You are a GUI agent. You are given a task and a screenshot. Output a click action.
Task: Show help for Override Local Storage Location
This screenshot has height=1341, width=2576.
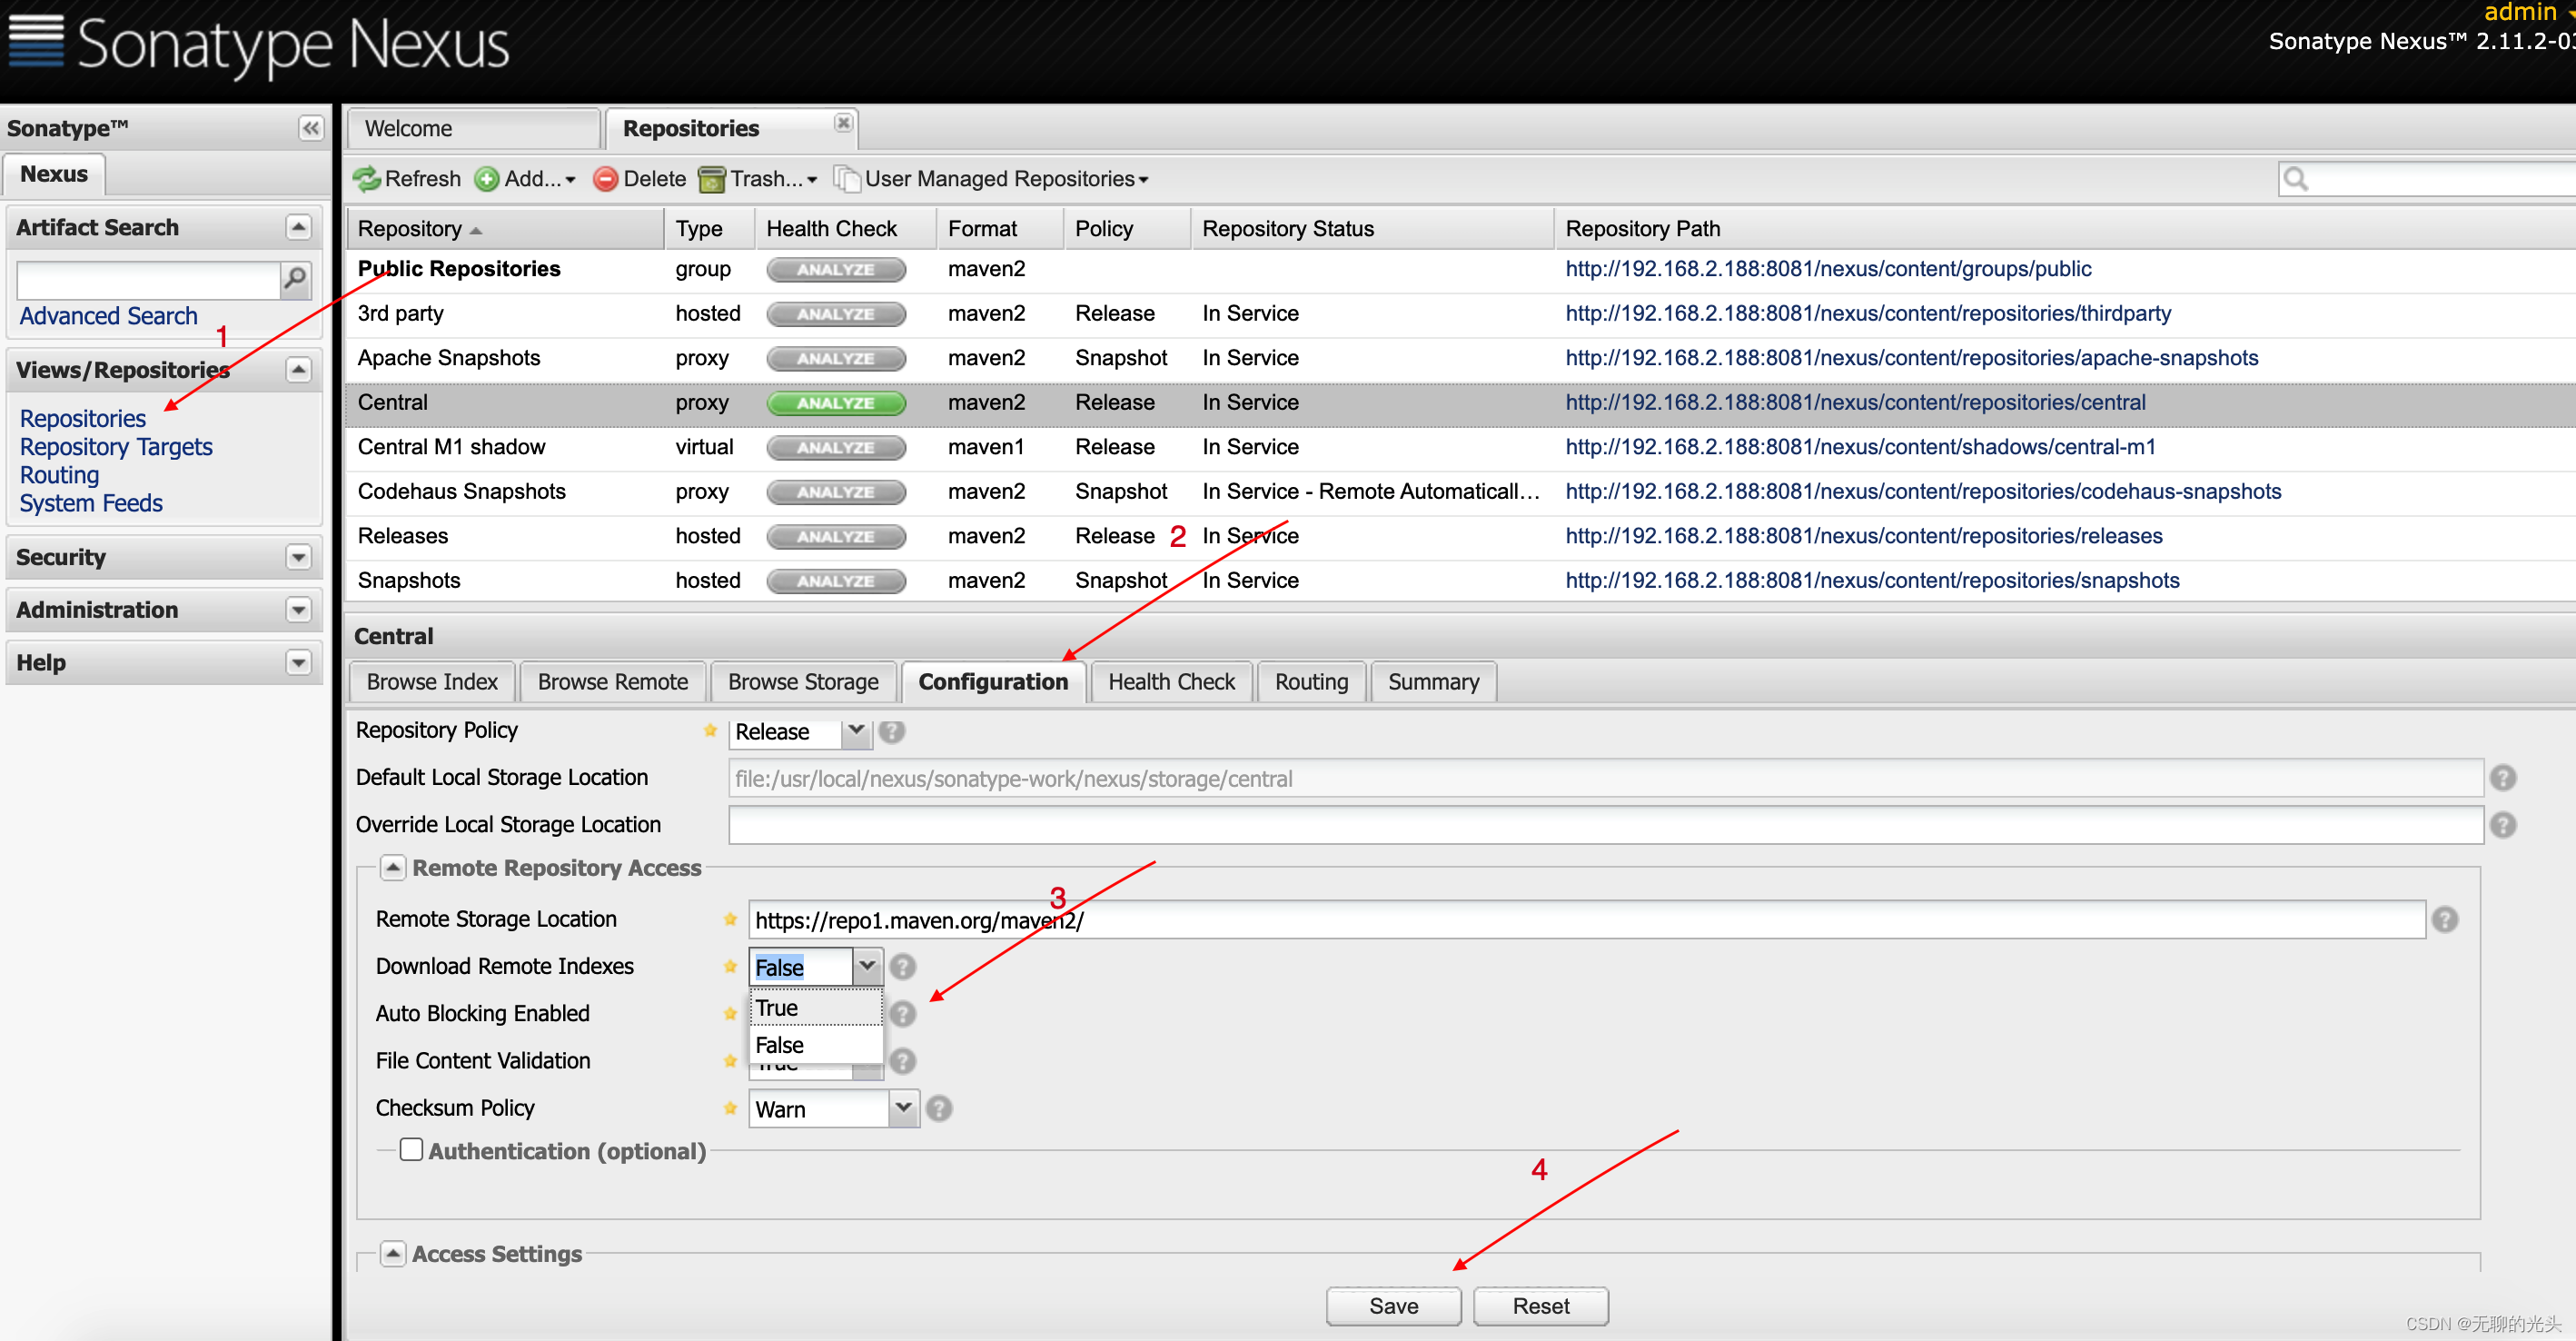[2503, 825]
